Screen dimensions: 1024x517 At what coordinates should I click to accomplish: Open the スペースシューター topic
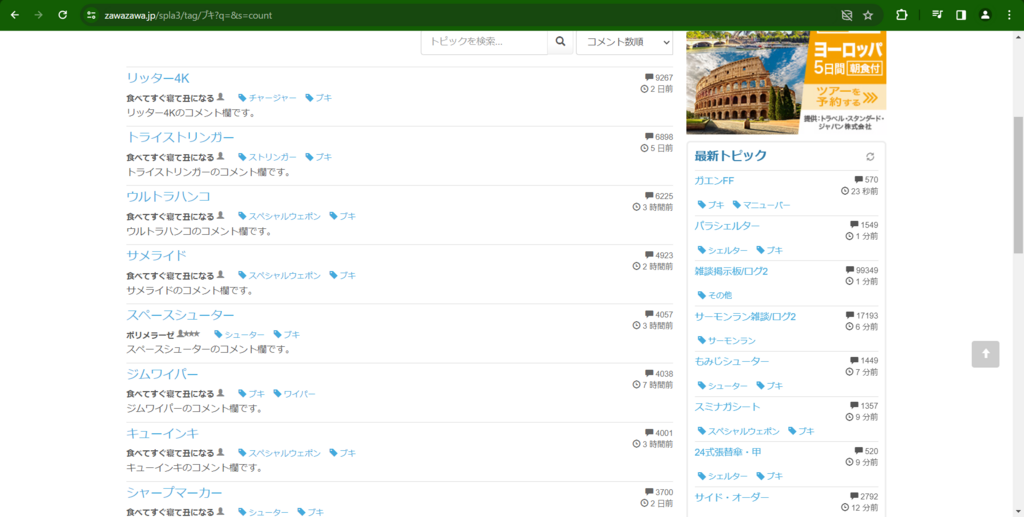pos(180,315)
